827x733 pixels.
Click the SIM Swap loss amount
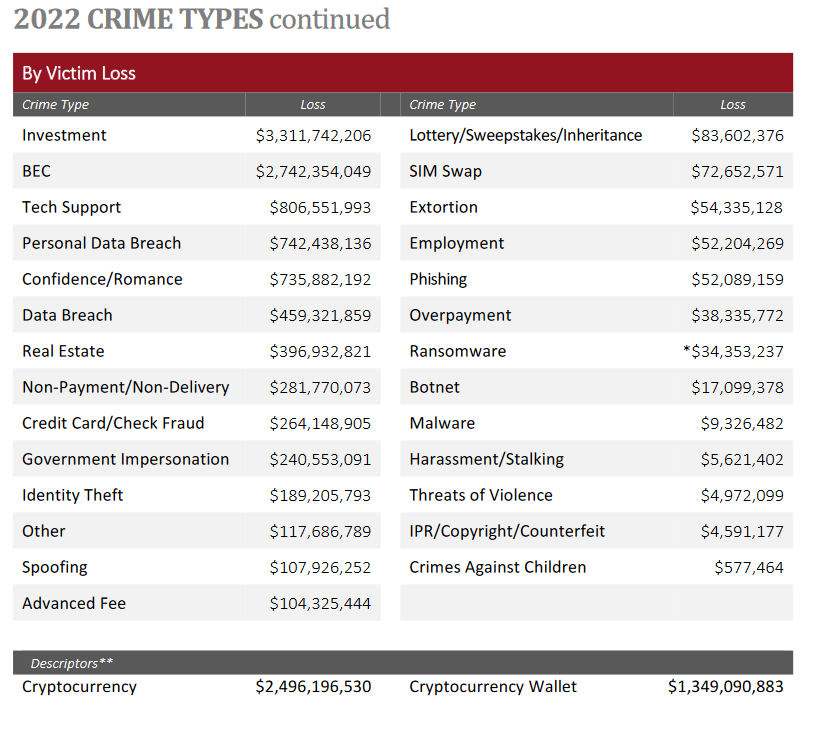pos(737,171)
